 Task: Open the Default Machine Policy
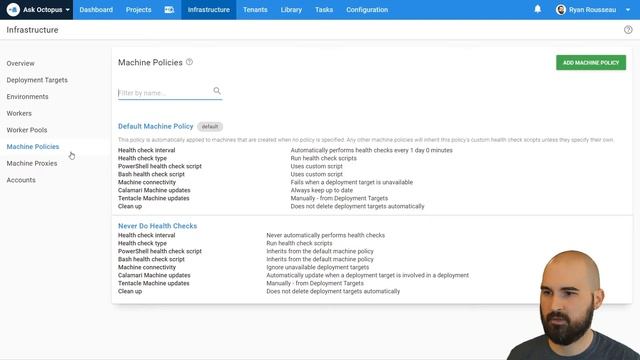(x=156, y=127)
